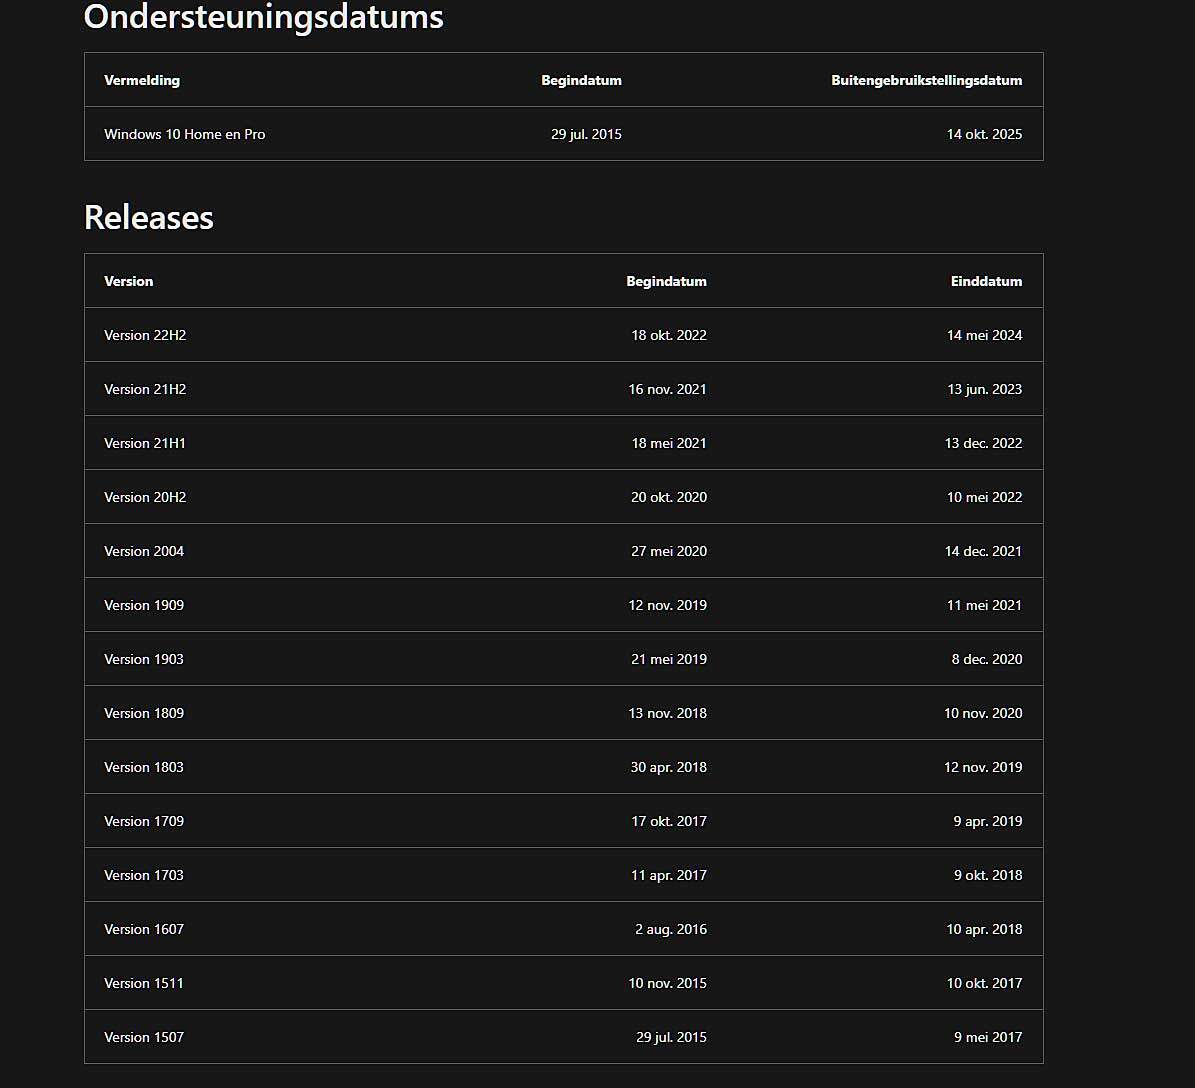The width and height of the screenshot is (1195, 1088).
Task: Select start date 13 nov. 2018
Action: 667,714
